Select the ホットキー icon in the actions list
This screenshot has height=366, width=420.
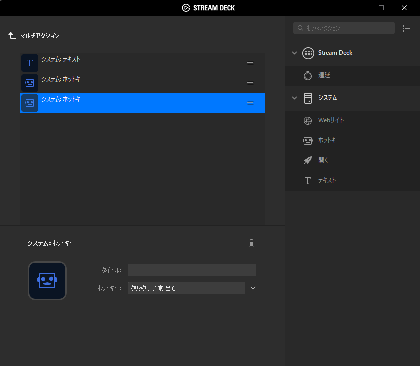pos(308,141)
